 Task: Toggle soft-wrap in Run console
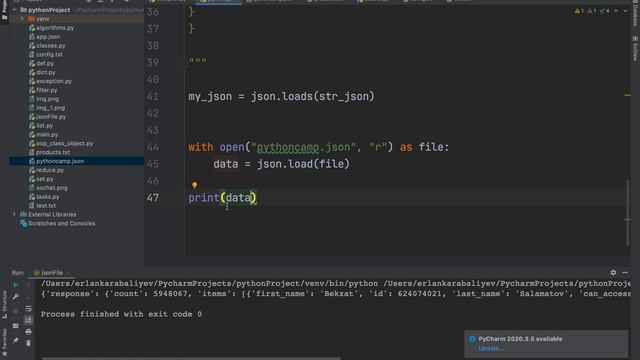coord(28,309)
